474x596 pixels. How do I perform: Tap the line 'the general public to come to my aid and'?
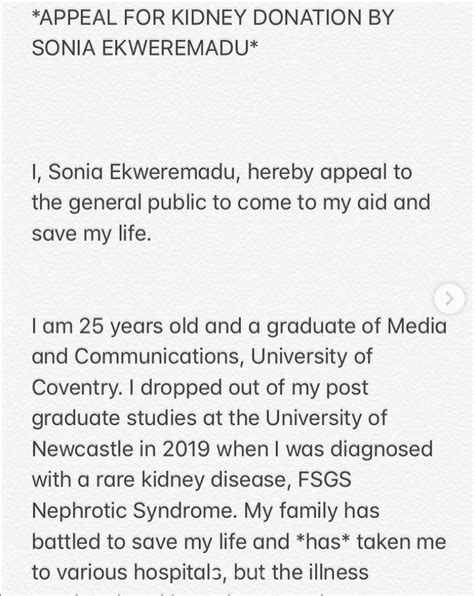pos(231,203)
